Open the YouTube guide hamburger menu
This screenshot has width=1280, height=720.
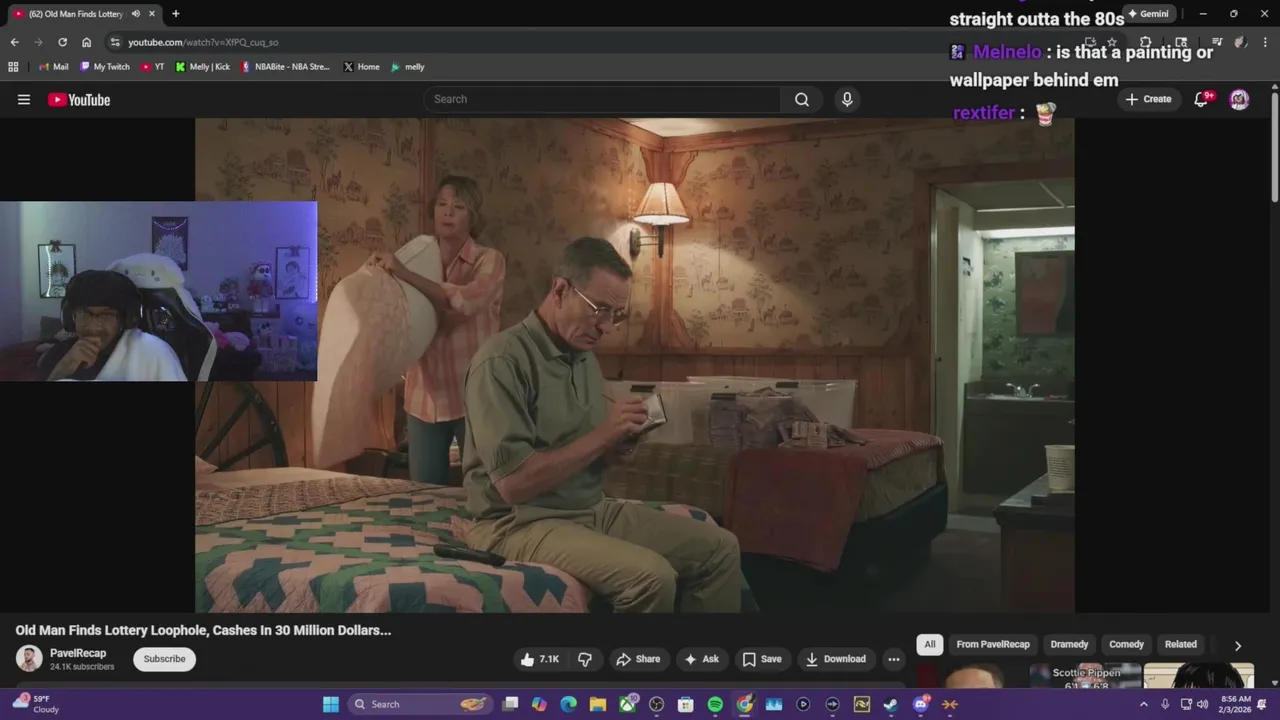pyautogui.click(x=24, y=99)
